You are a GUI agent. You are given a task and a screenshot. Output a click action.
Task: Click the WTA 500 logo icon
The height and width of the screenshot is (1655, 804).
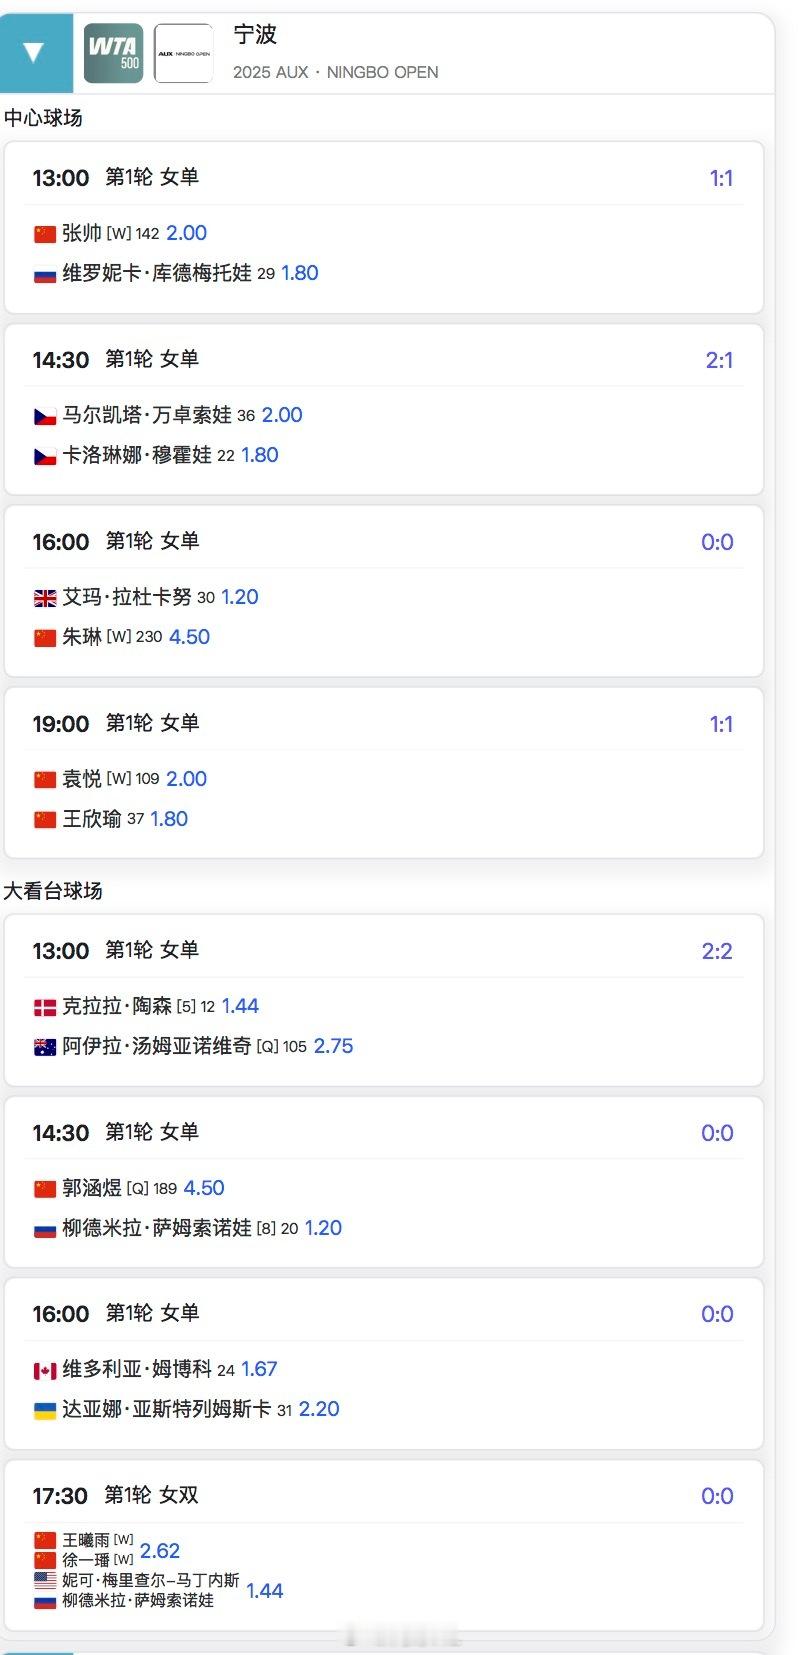click(113, 53)
